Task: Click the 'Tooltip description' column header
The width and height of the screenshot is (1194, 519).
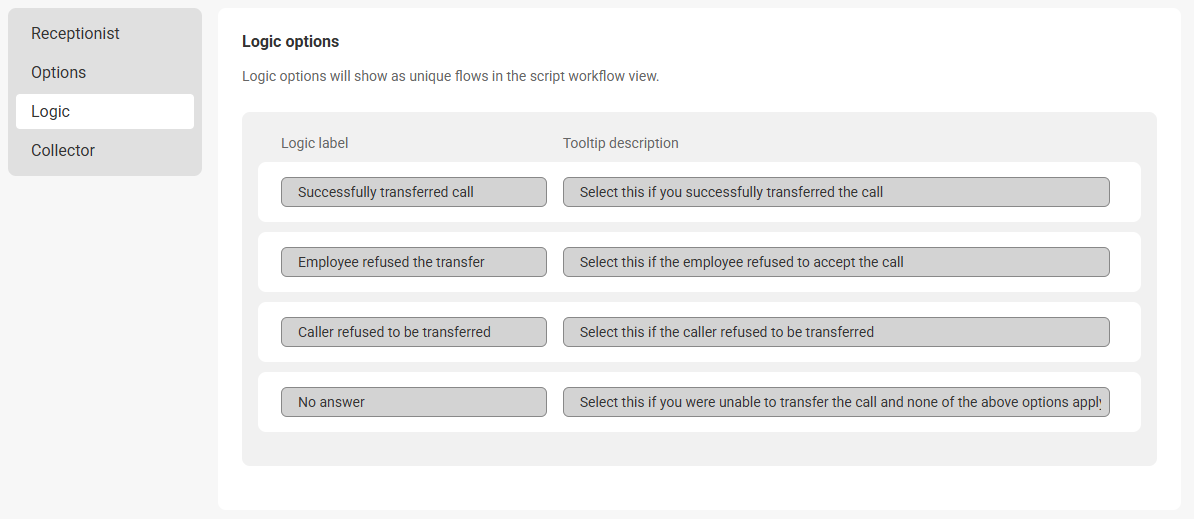Action: point(620,143)
